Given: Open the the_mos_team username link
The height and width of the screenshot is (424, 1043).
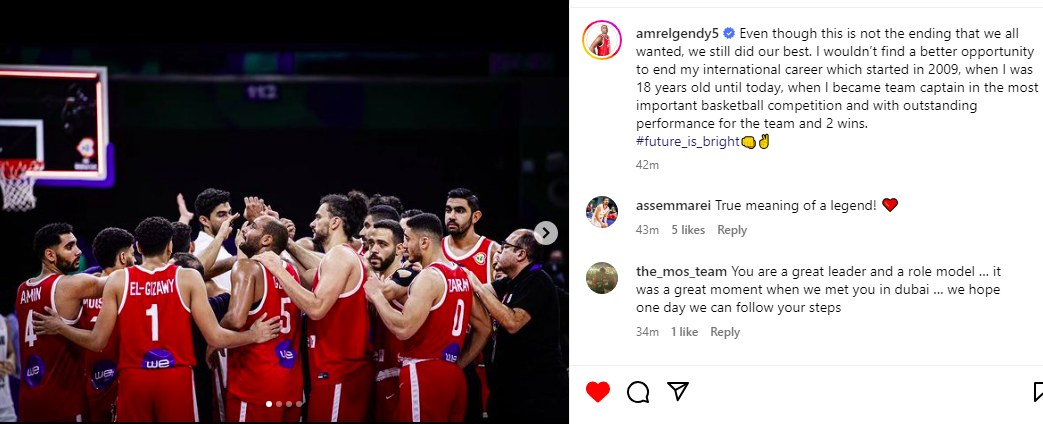Looking at the screenshot, I should click(x=682, y=272).
